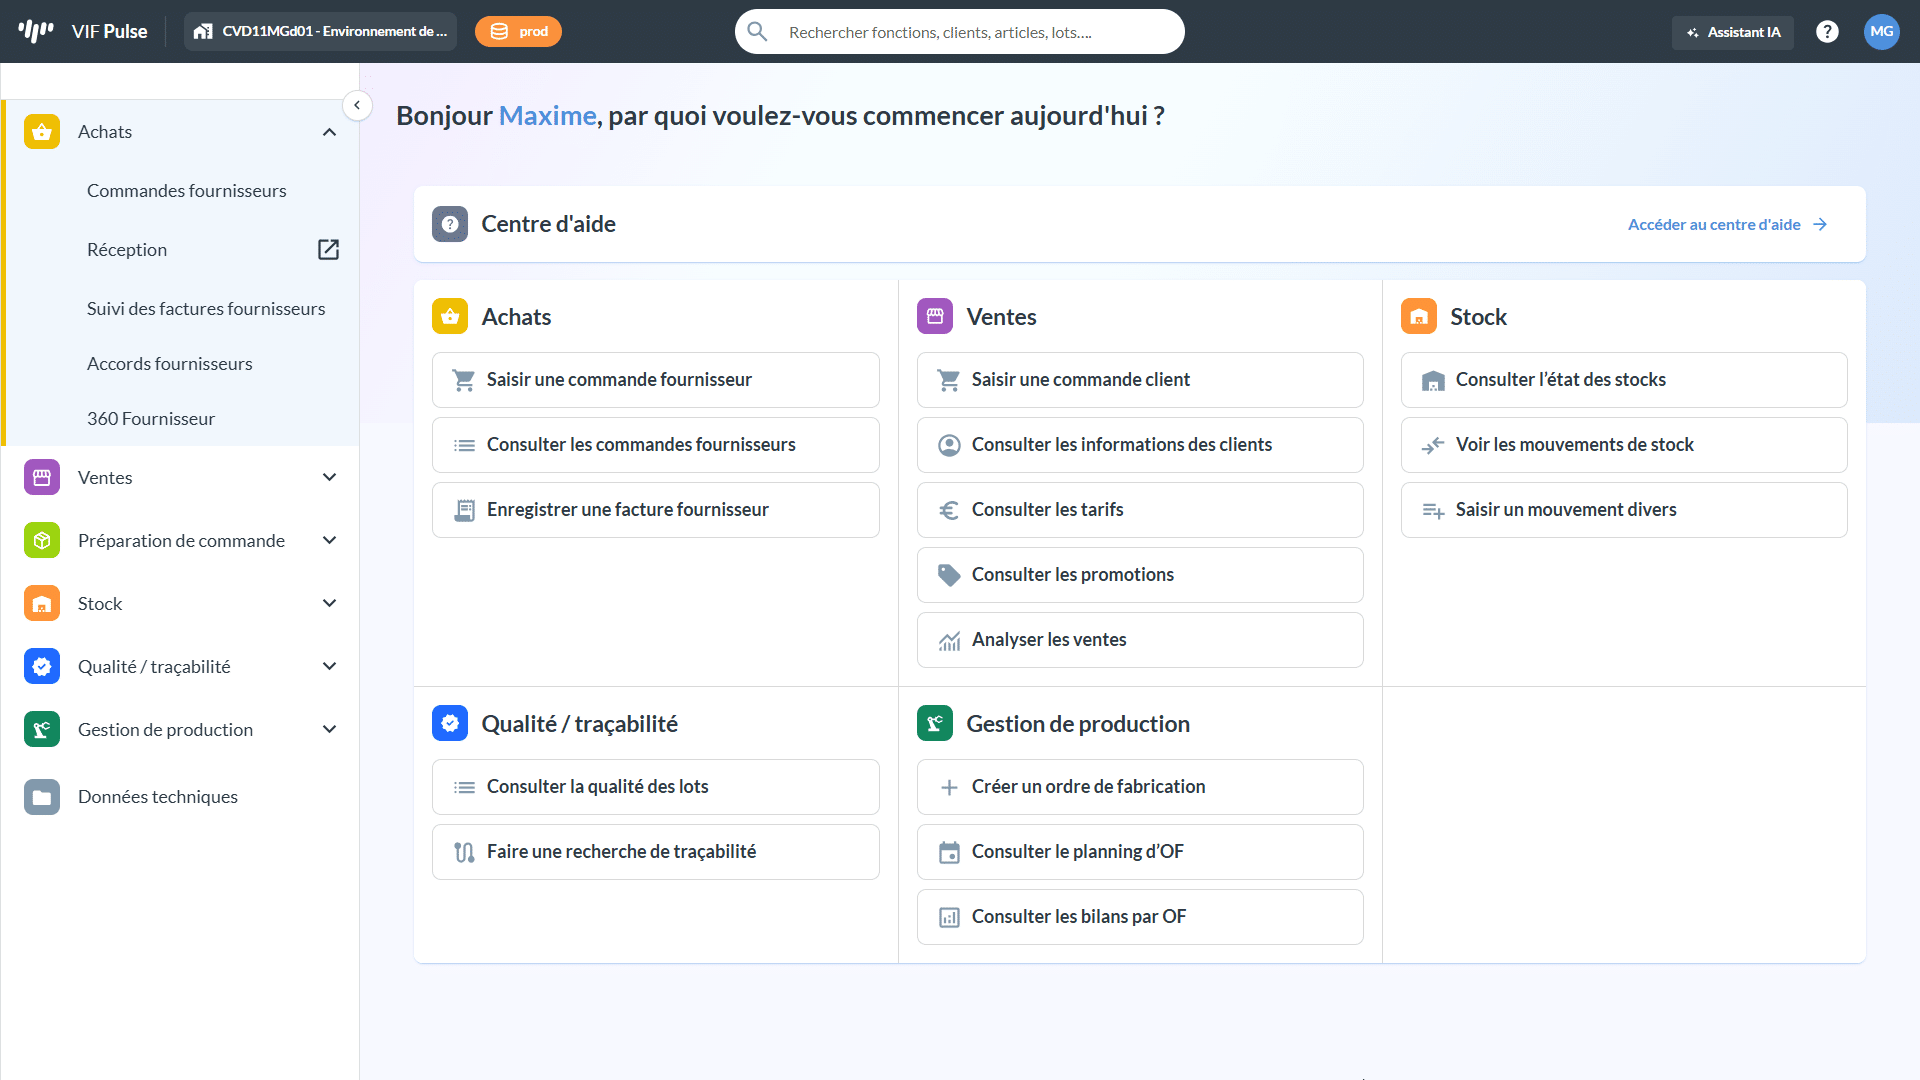This screenshot has width=1920, height=1080.
Task: Open 360 Fournisseur in sidebar
Action: pos(151,419)
